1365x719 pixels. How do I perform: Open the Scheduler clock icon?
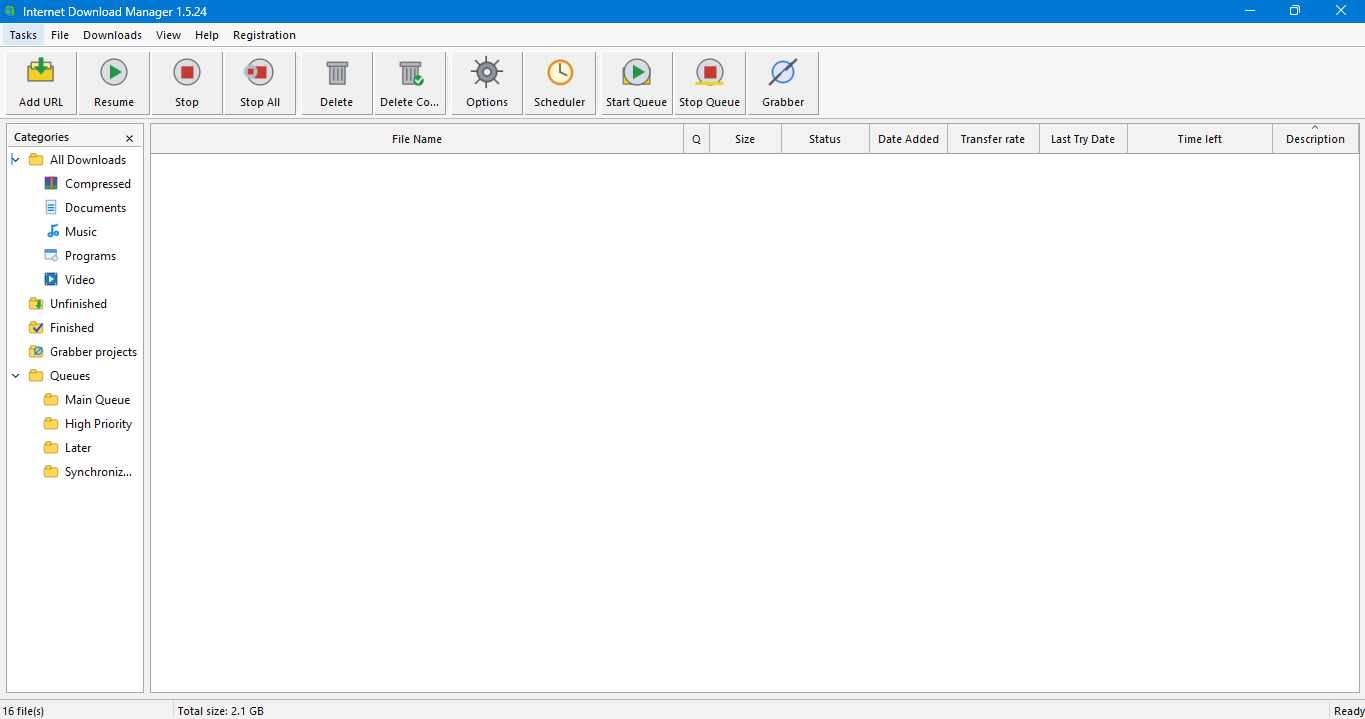pos(560,72)
